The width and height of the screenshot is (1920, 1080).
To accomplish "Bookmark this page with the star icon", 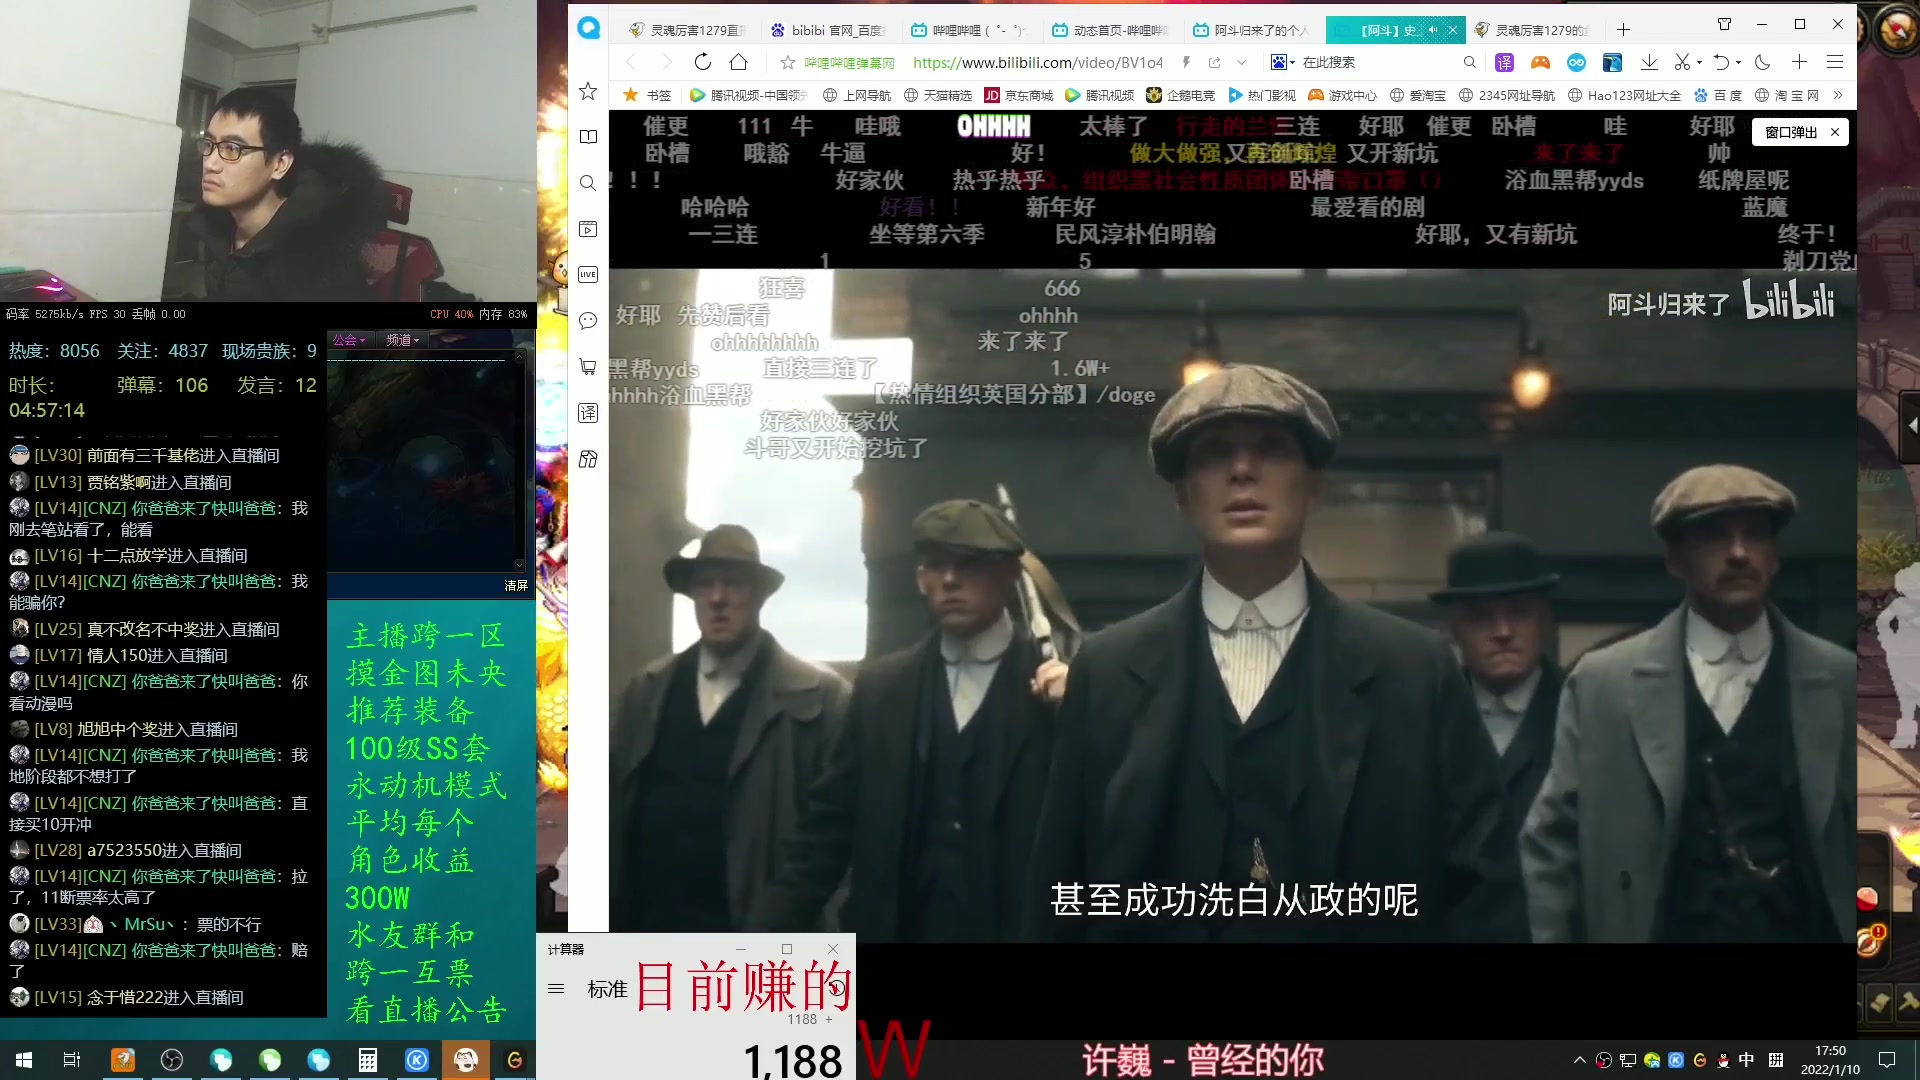I will point(787,62).
